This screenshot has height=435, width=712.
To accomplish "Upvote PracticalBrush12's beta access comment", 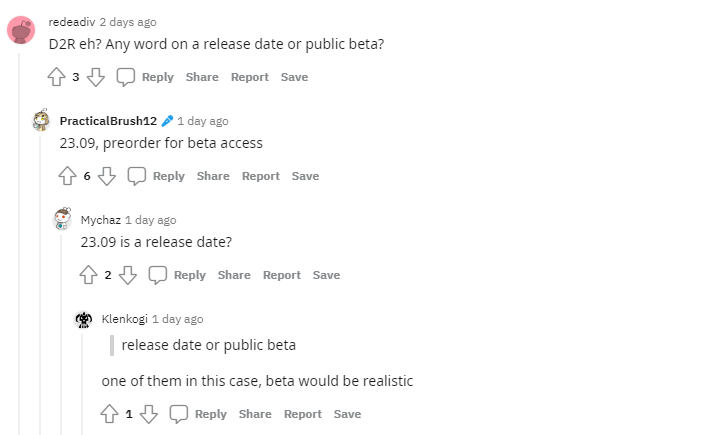I will coord(67,176).
